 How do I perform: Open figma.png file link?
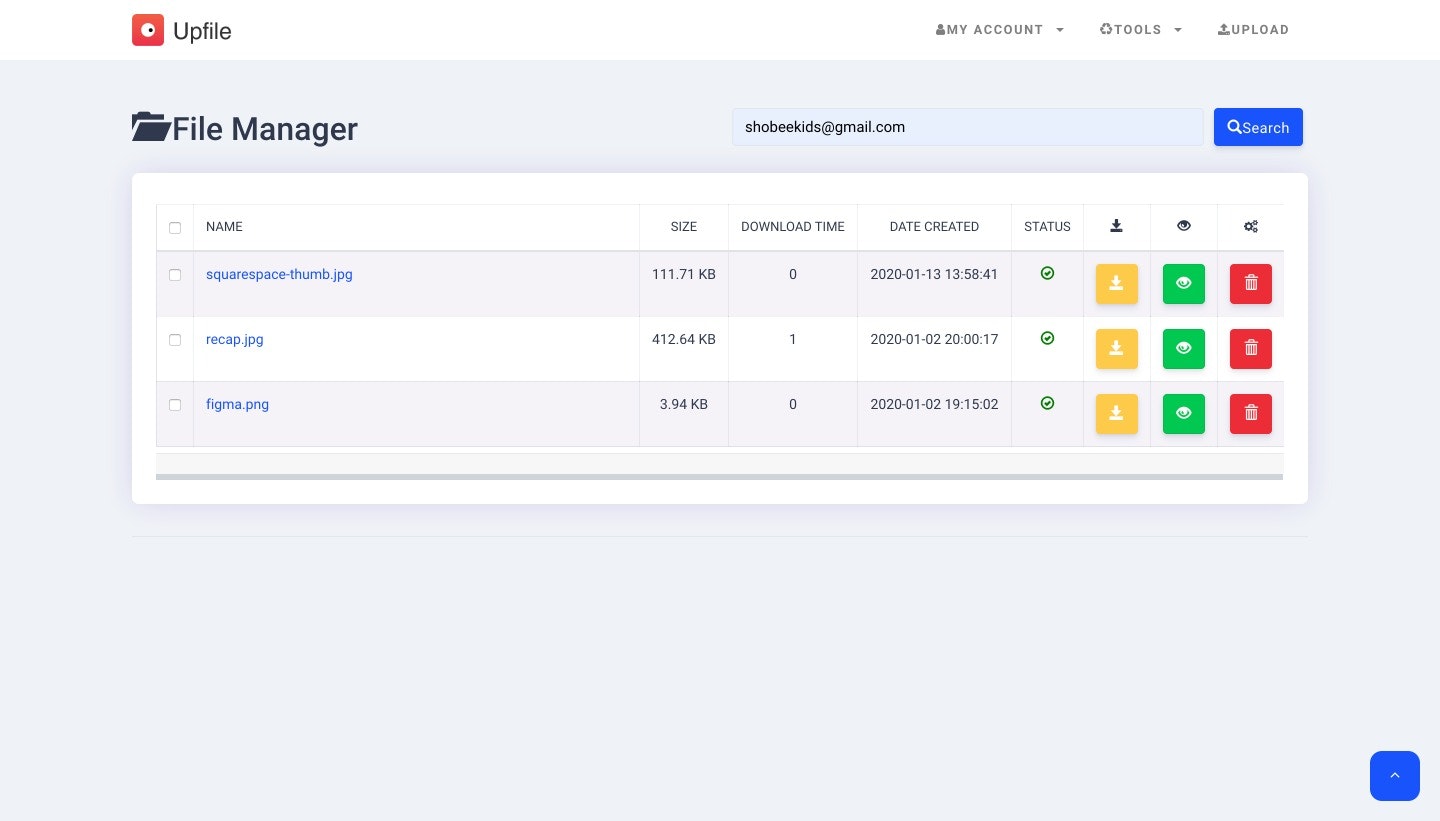pos(237,404)
